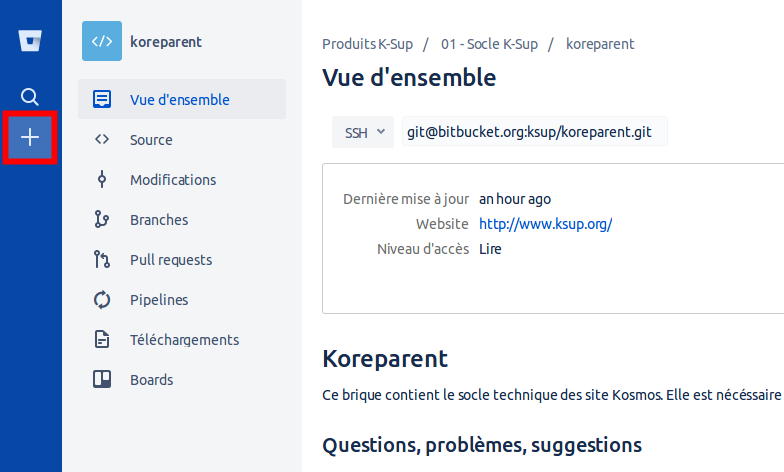Click the Vue d'ensemble overview icon
This screenshot has height=472, width=784.
pos(102,99)
